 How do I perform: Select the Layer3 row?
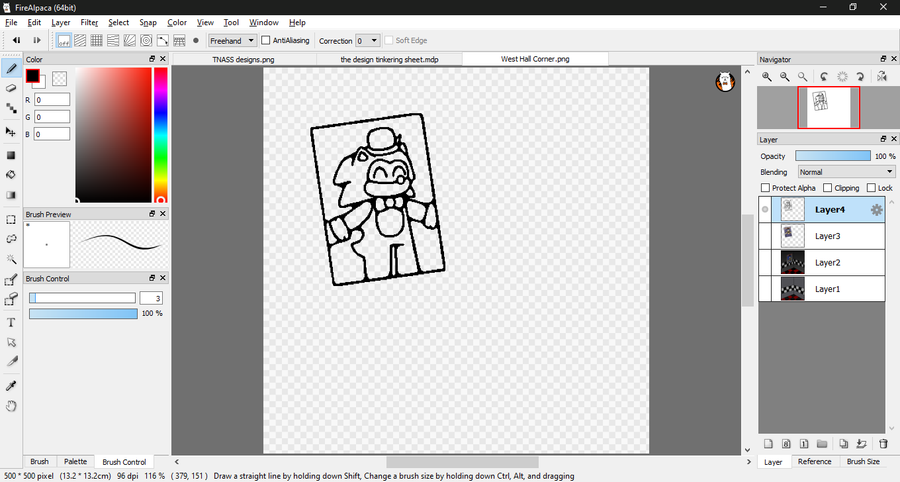(822, 236)
